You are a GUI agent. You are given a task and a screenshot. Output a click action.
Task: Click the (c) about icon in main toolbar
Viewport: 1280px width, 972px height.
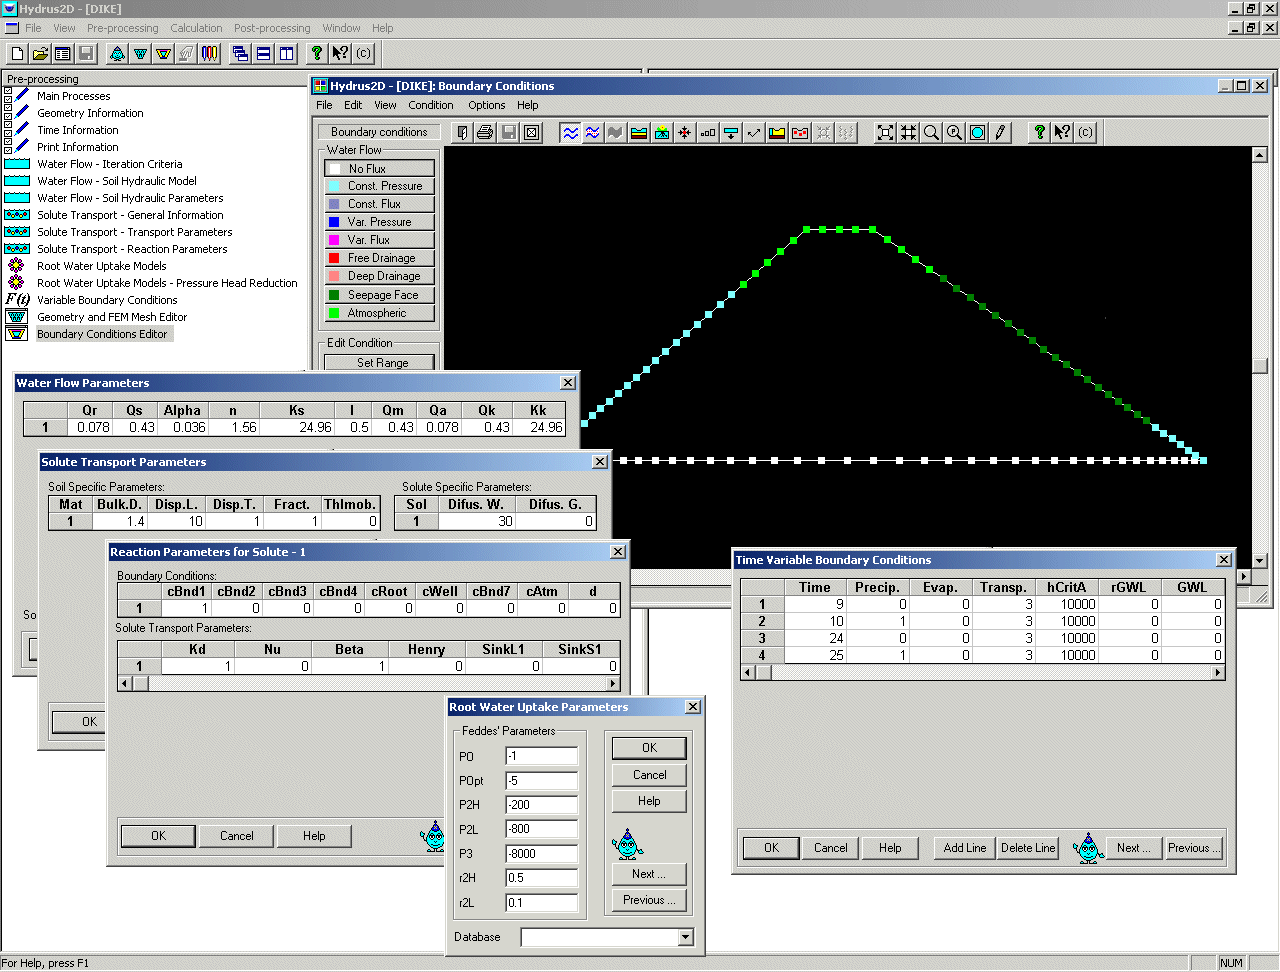click(363, 53)
